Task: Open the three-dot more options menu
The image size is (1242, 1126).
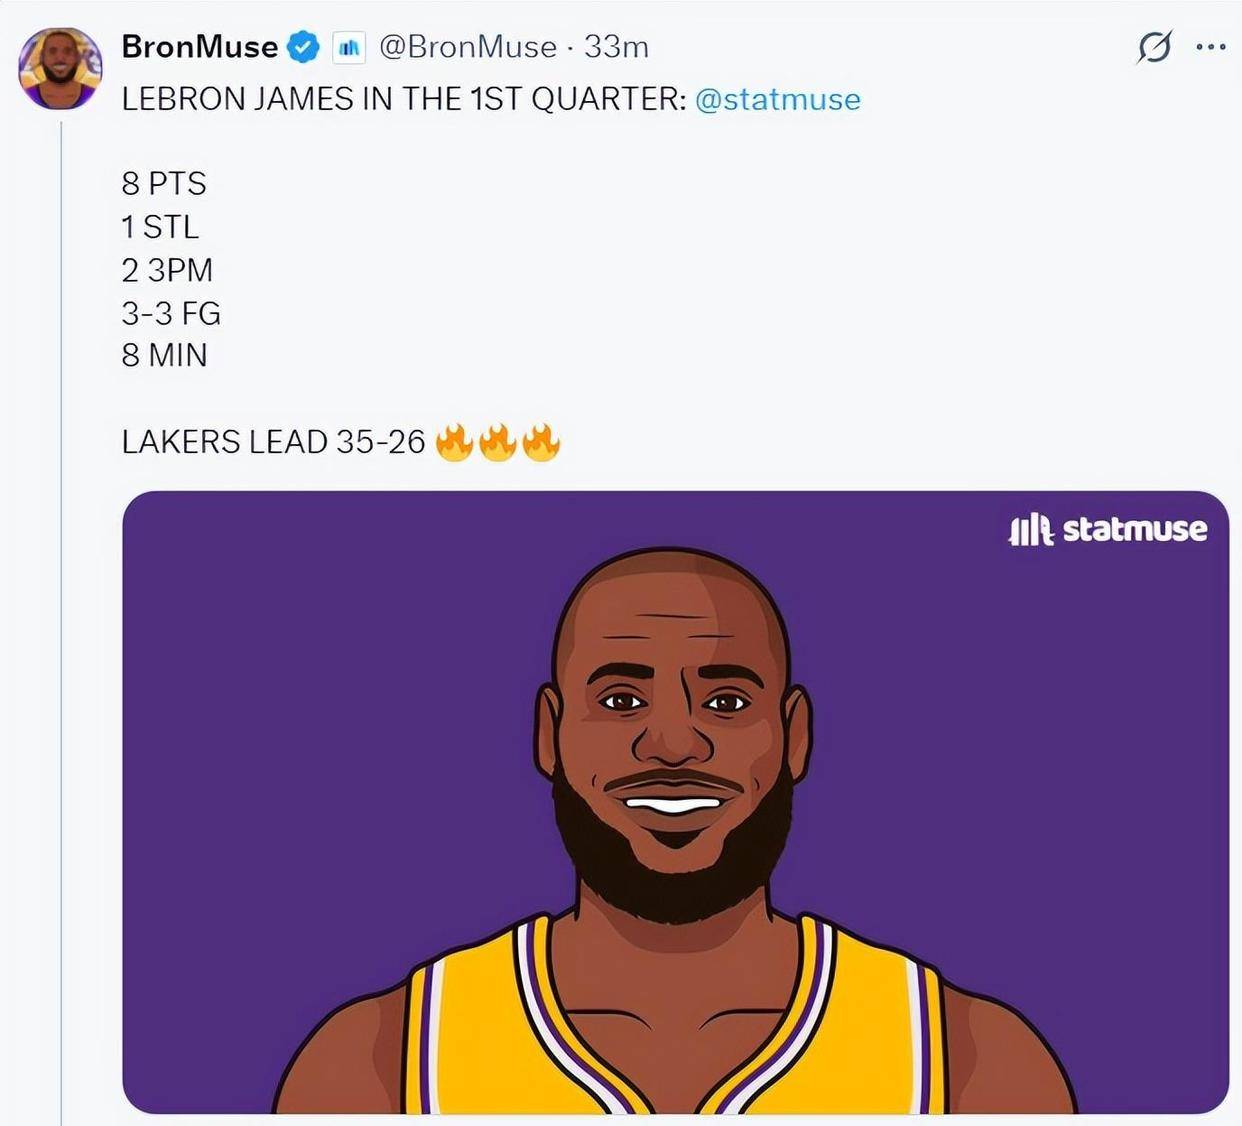Action: coord(1210,47)
